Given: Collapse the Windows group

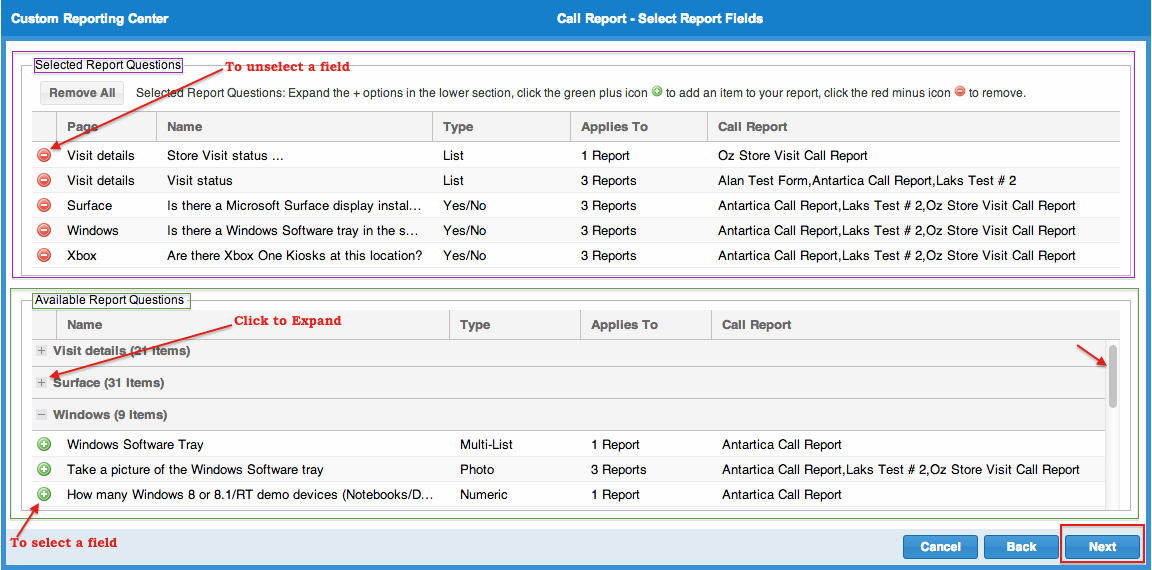Looking at the screenshot, I should point(41,415).
